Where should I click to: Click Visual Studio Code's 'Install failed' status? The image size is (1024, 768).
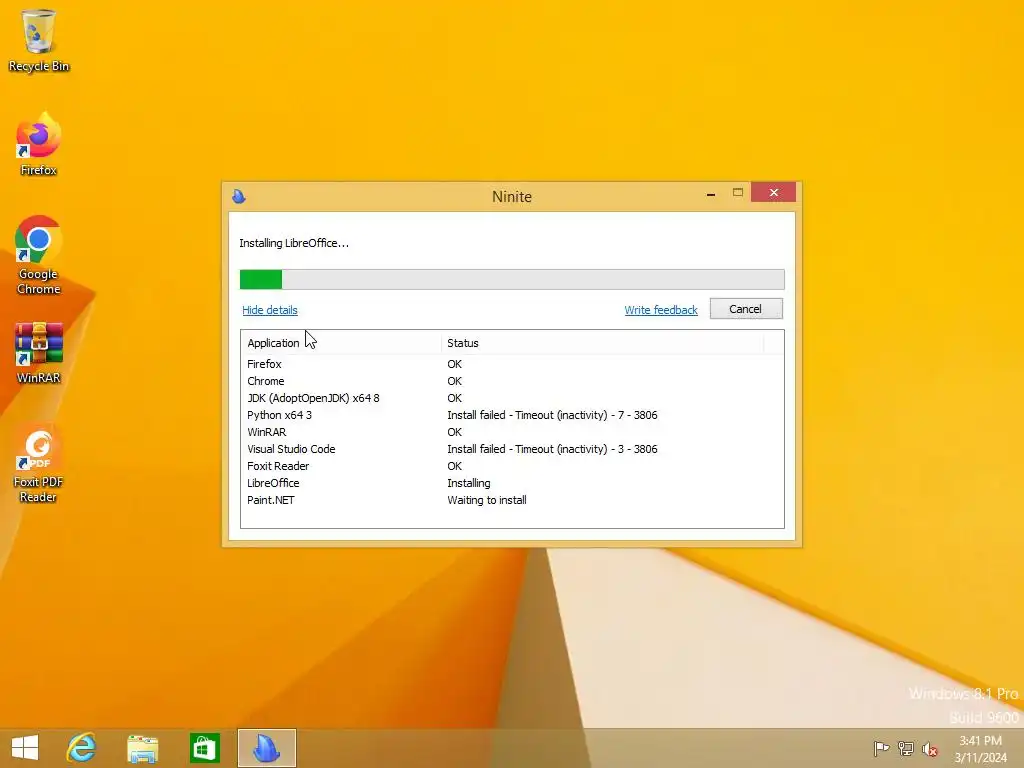552,449
